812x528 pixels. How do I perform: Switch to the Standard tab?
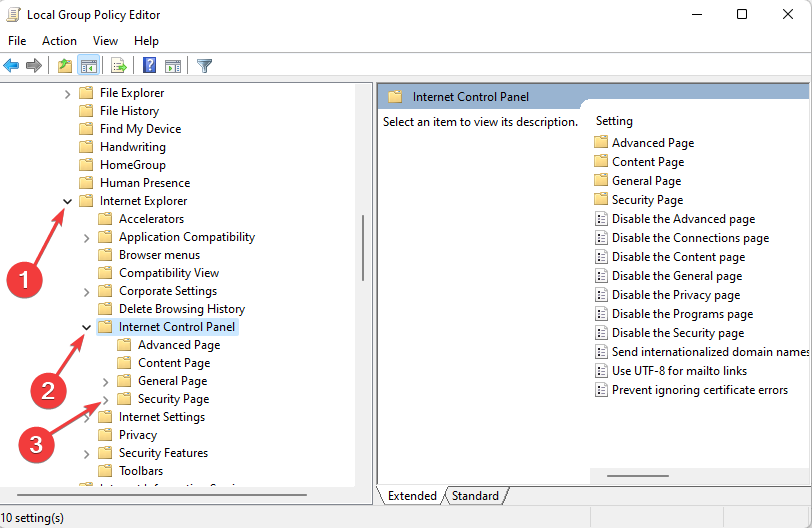(x=475, y=495)
